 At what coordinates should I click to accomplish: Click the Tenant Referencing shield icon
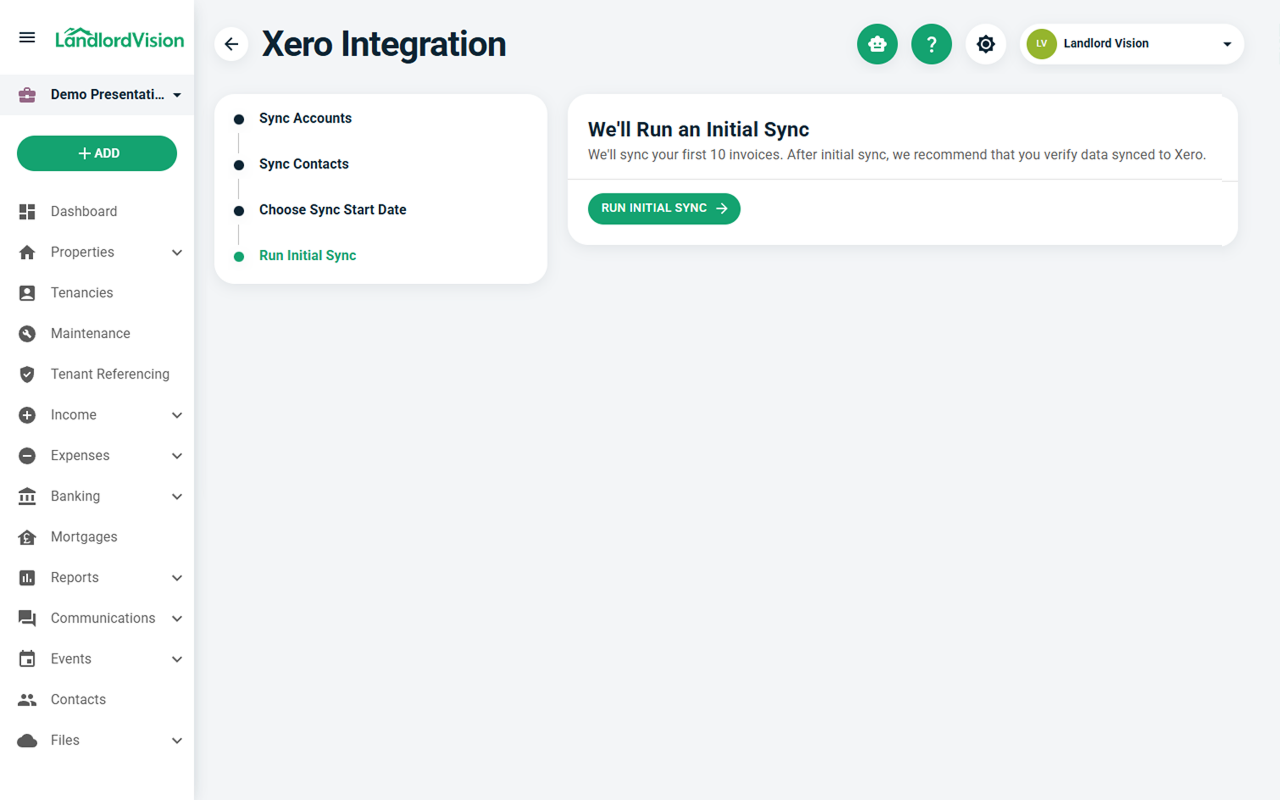pos(27,374)
